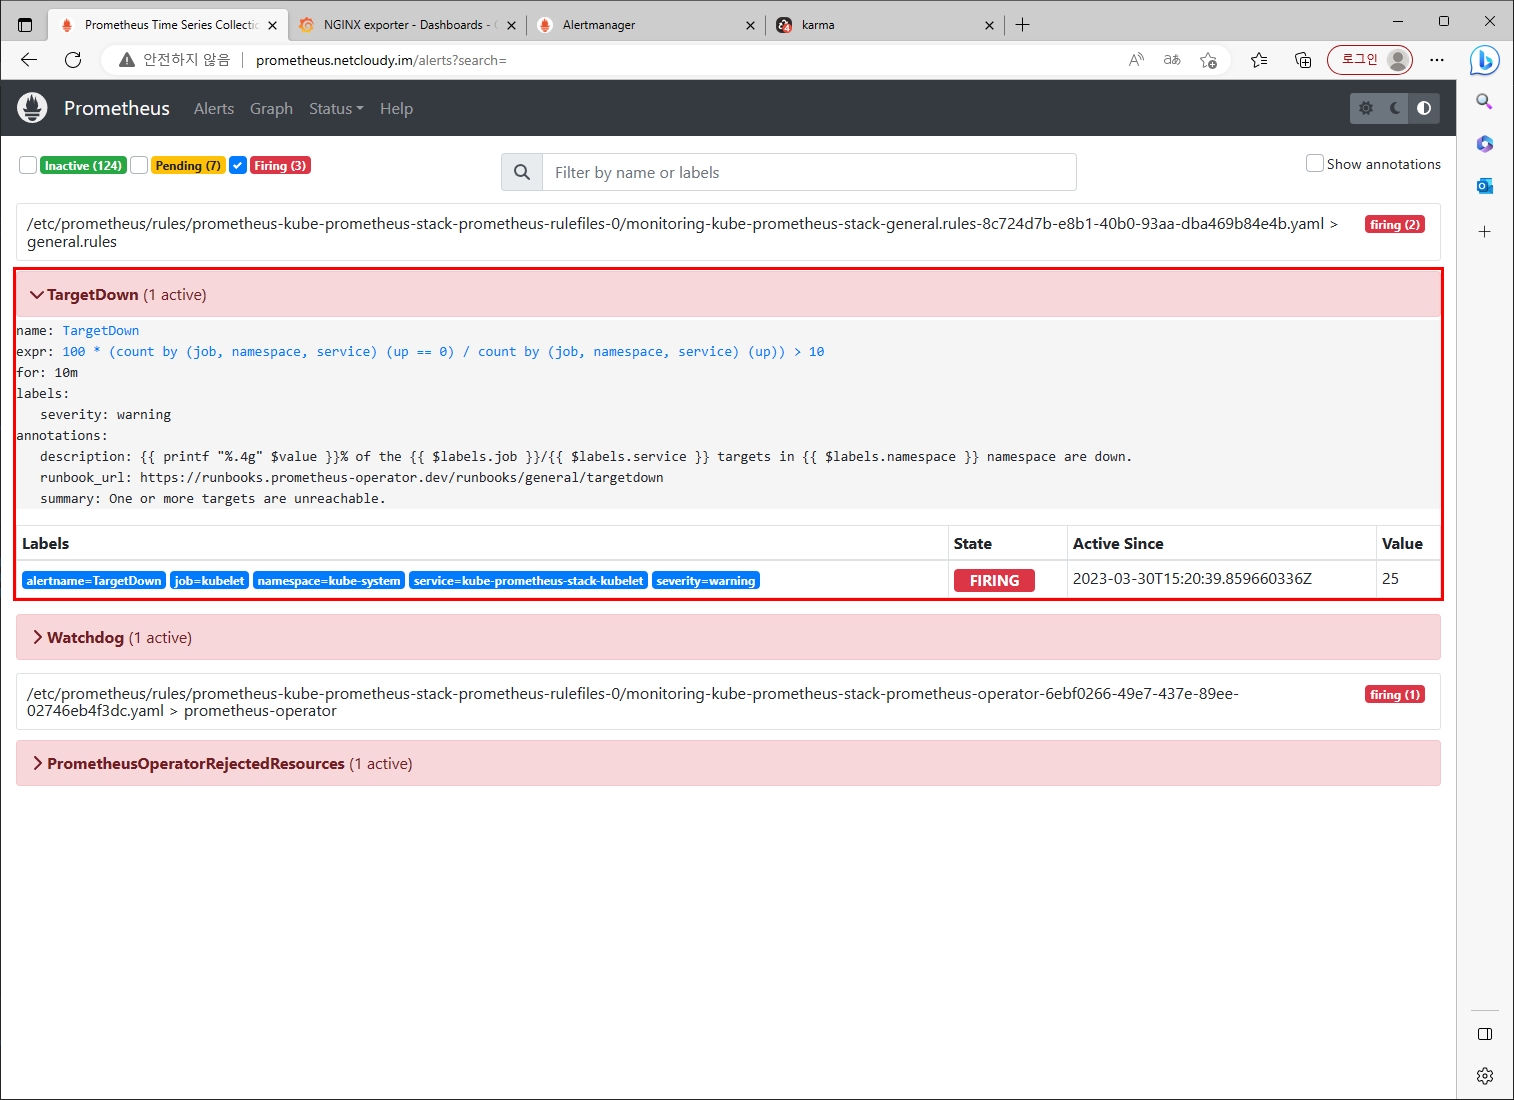
Task: Toggle the sidebar layout icon near the bottom
Action: [1485, 1034]
